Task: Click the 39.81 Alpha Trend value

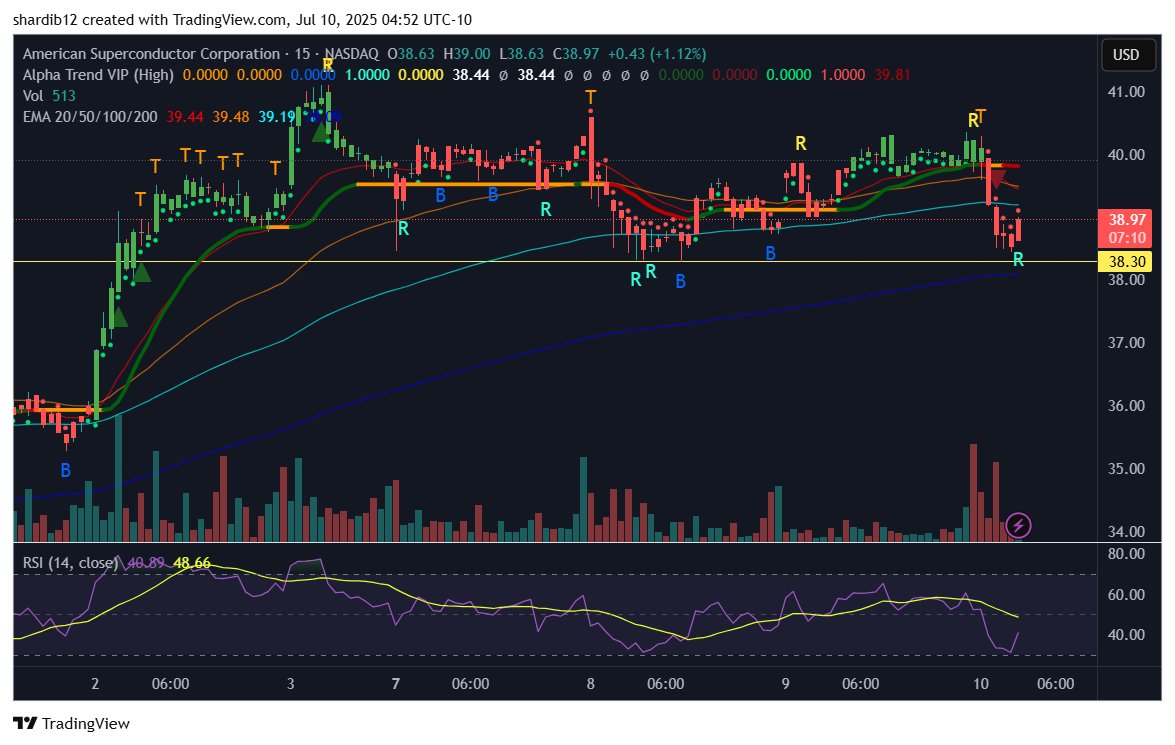Action: (892, 75)
